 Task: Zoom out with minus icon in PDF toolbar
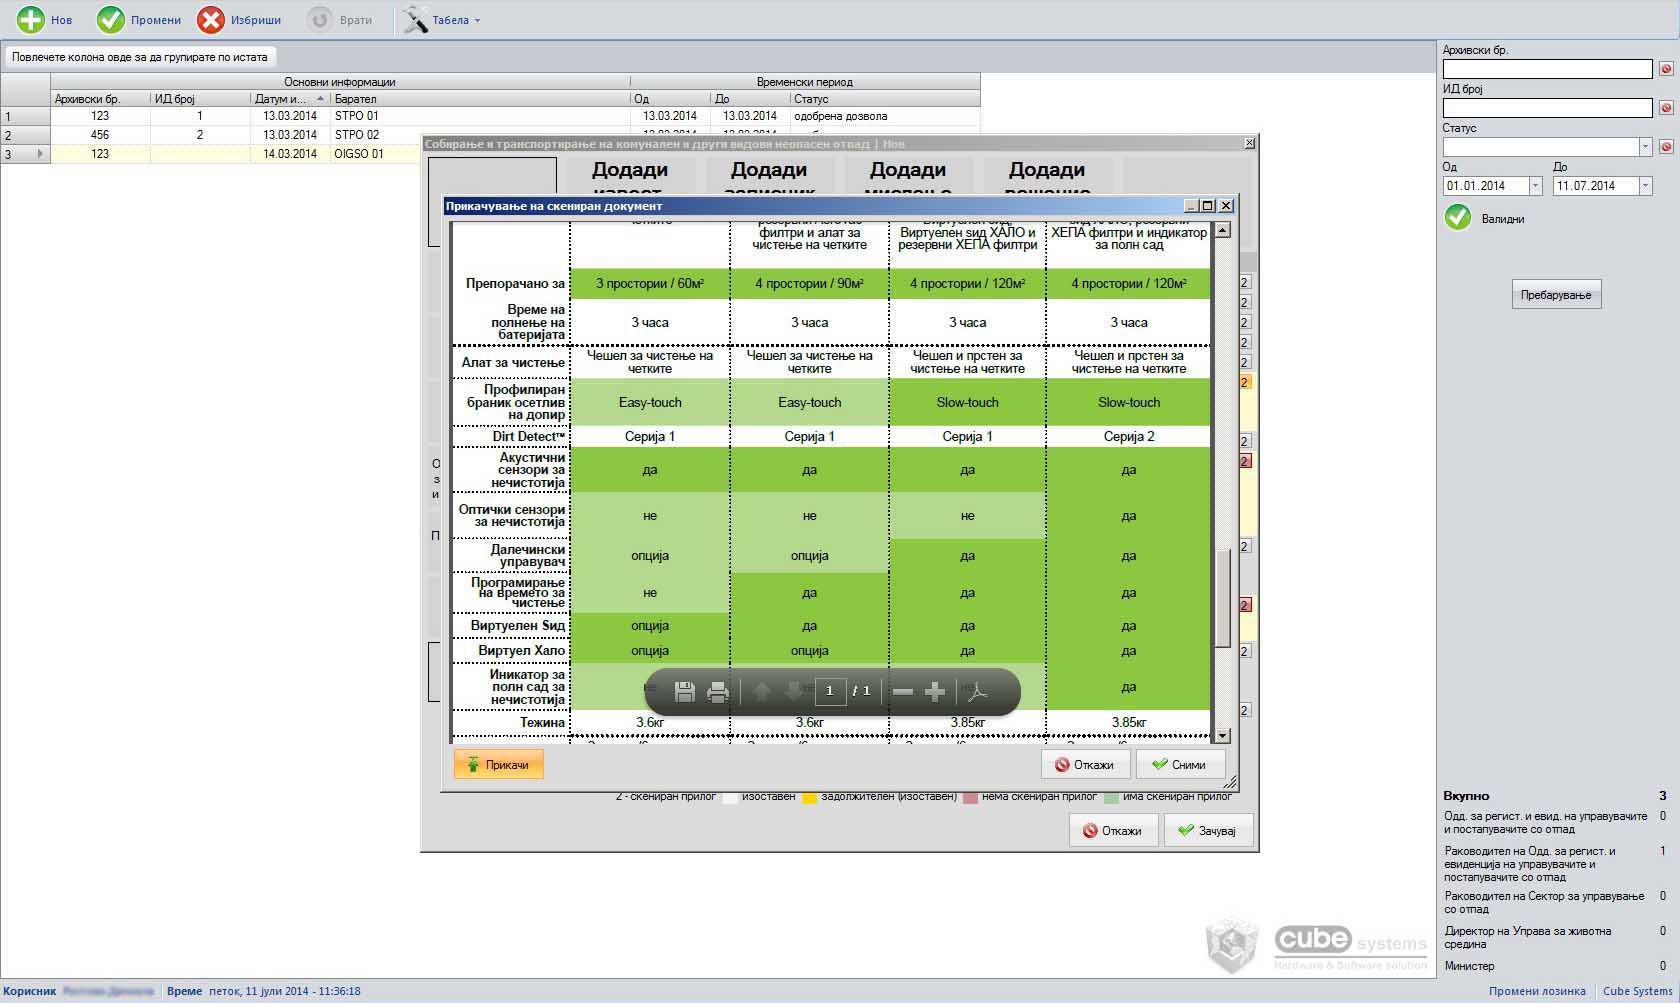coord(903,691)
